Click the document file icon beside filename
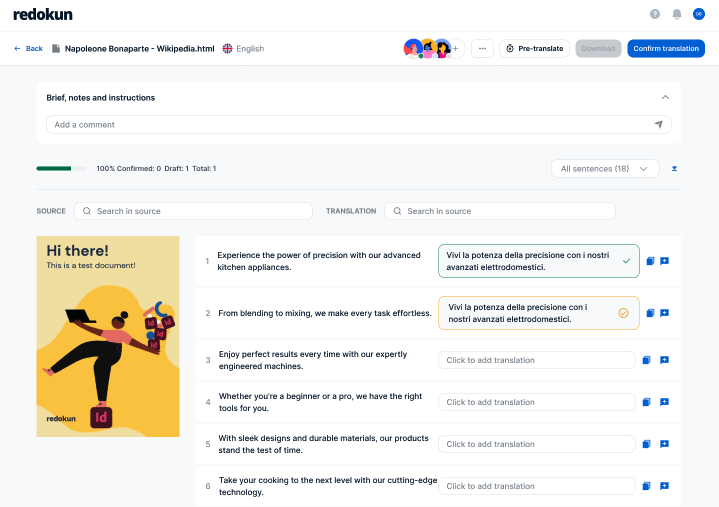719x507 pixels. click(56, 49)
